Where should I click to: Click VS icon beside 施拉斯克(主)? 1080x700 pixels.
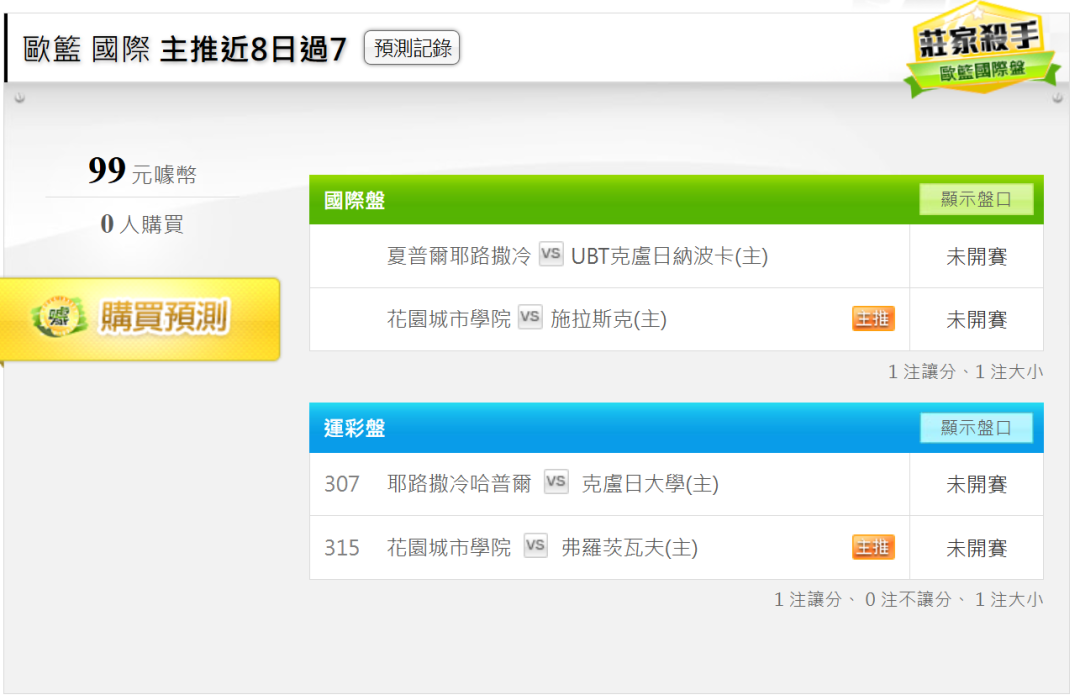tap(530, 318)
